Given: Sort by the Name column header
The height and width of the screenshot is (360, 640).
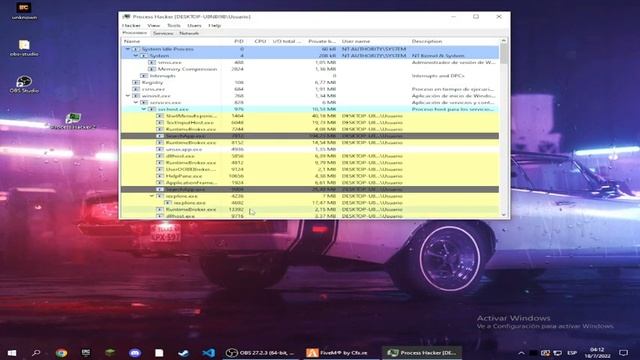Looking at the screenshot, I should click(132, 41).
